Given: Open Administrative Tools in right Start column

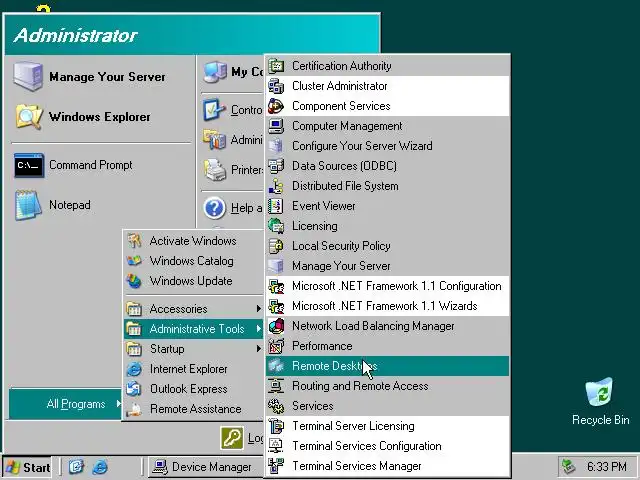Looking at the screenshot, I should pos(233,140).
